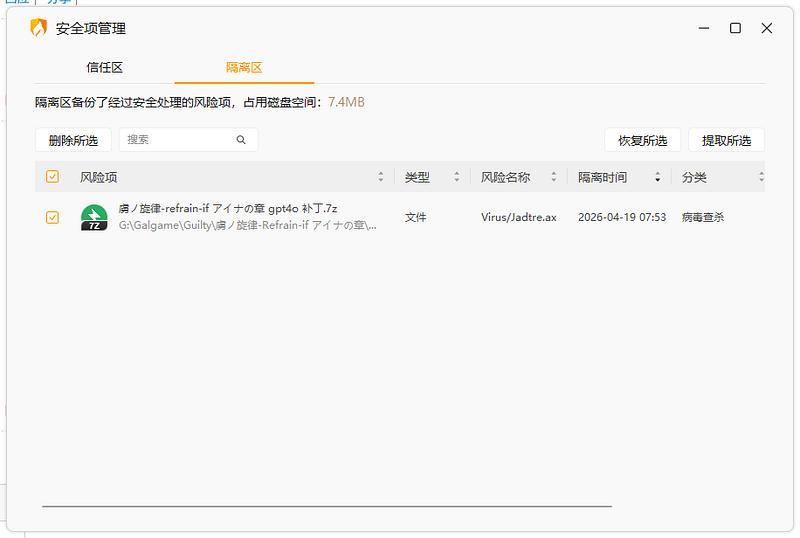Image resolution: width=800 pixels, height=538 pixels.
Task: Click the horizontal scrollbar at bottom
Action: point(326,506)
